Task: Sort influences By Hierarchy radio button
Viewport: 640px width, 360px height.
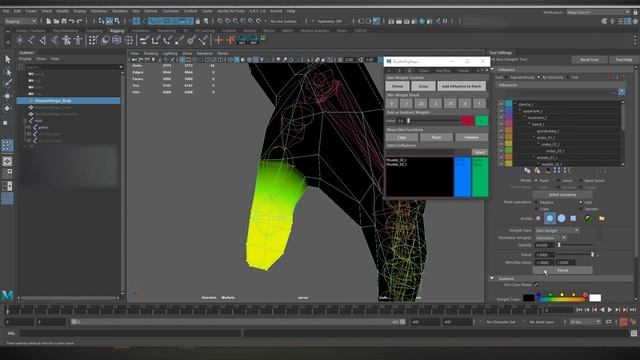Action: click(538, 77)
